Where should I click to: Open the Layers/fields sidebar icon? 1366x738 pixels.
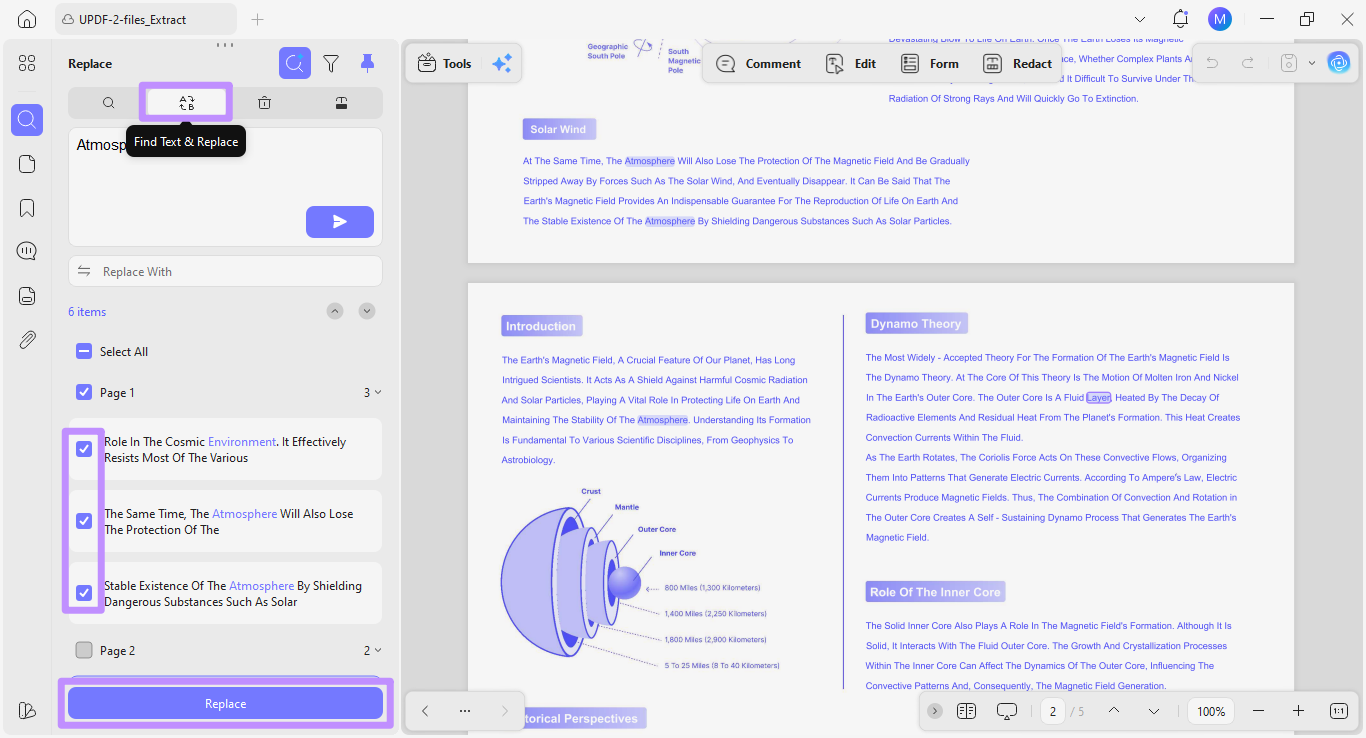tap(27, 295)
